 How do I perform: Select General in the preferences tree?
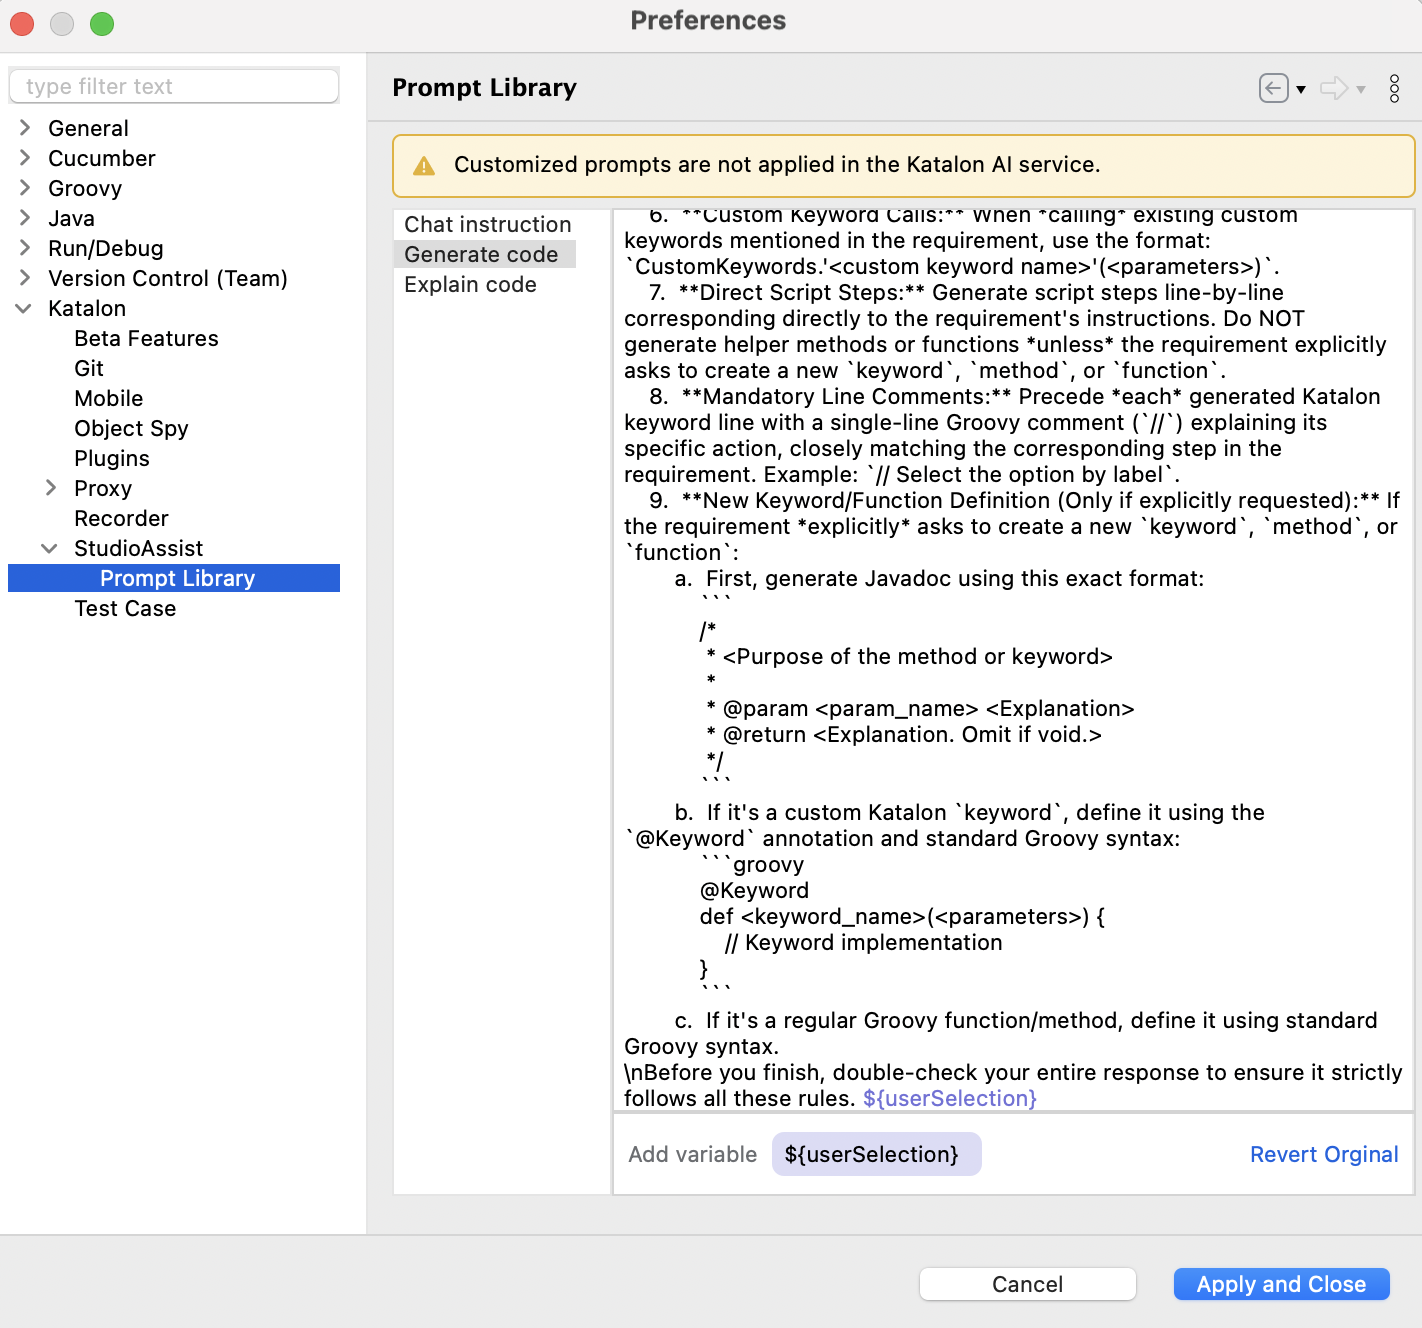pyautogui.click(x=88, y=128)
